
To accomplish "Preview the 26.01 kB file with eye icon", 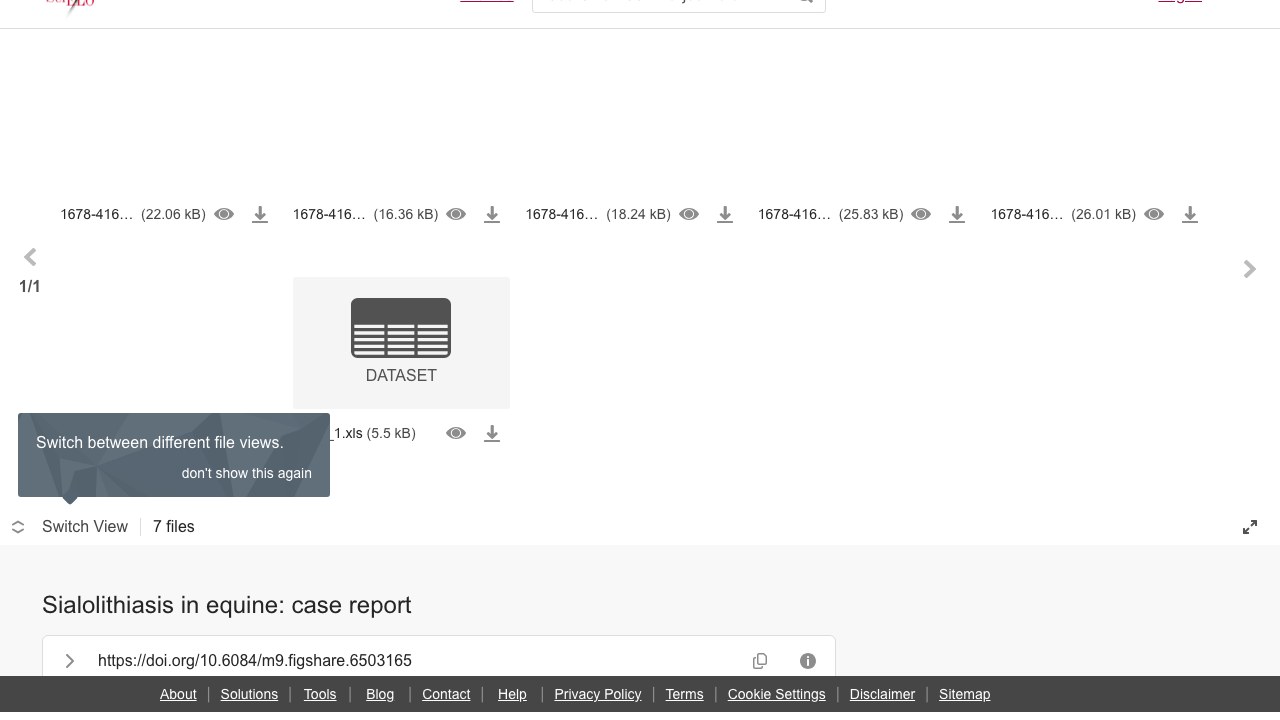I will tap(1154, 214).
